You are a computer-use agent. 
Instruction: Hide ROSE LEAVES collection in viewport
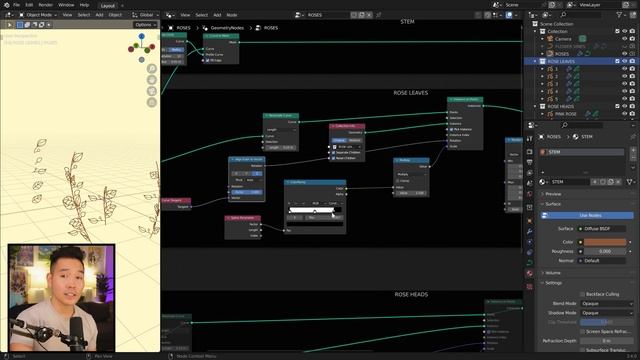coord(624,61)
